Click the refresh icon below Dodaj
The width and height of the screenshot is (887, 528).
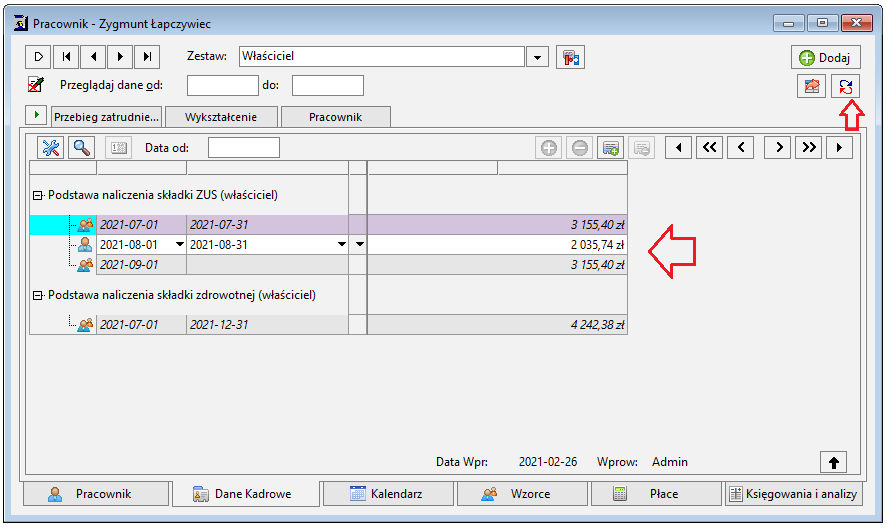(x=845, y=87)
